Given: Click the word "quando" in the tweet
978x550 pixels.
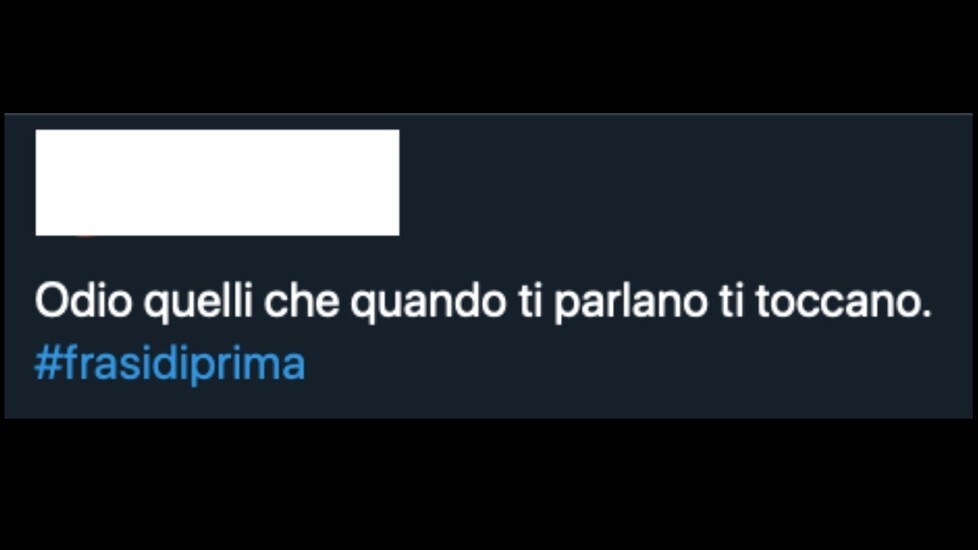Looking at the screenshot, I should tap(428, 303).
